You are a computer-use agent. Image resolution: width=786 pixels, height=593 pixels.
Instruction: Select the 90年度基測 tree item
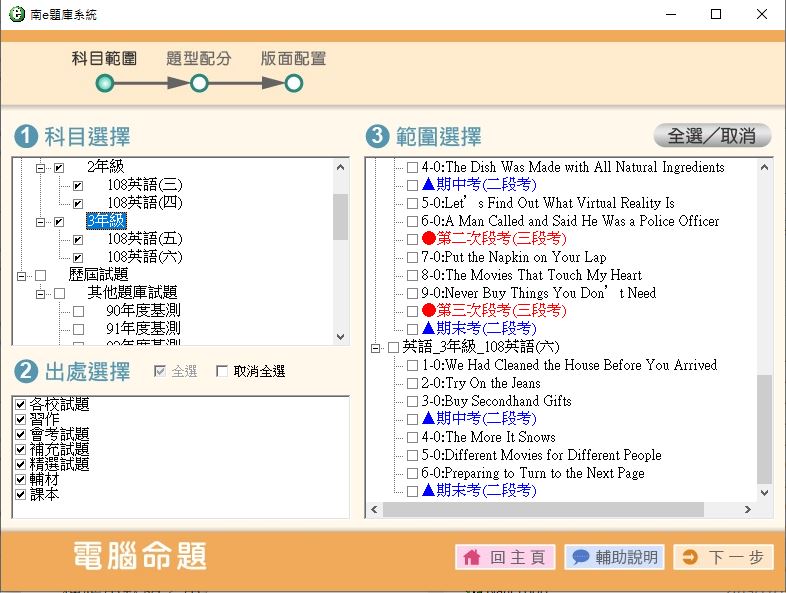(x=143, y=311)
